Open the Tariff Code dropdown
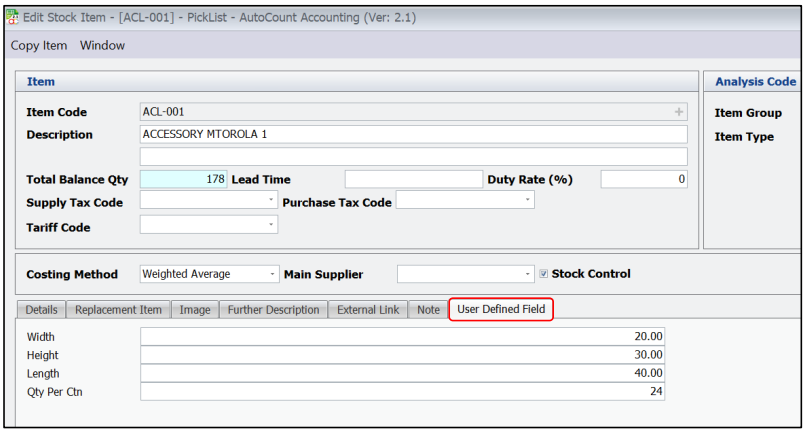The height and width of the screenshot is (431, 806). (x=271, y=225)
